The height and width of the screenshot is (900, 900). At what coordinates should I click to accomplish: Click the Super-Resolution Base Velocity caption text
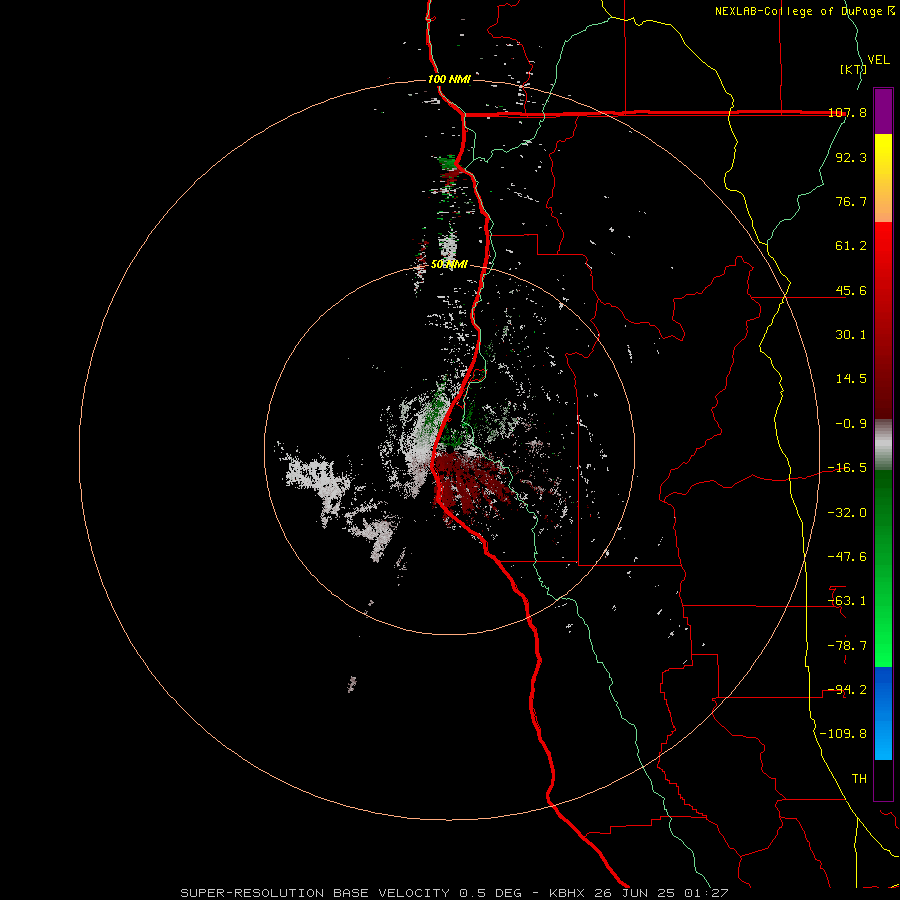[455, 893]
